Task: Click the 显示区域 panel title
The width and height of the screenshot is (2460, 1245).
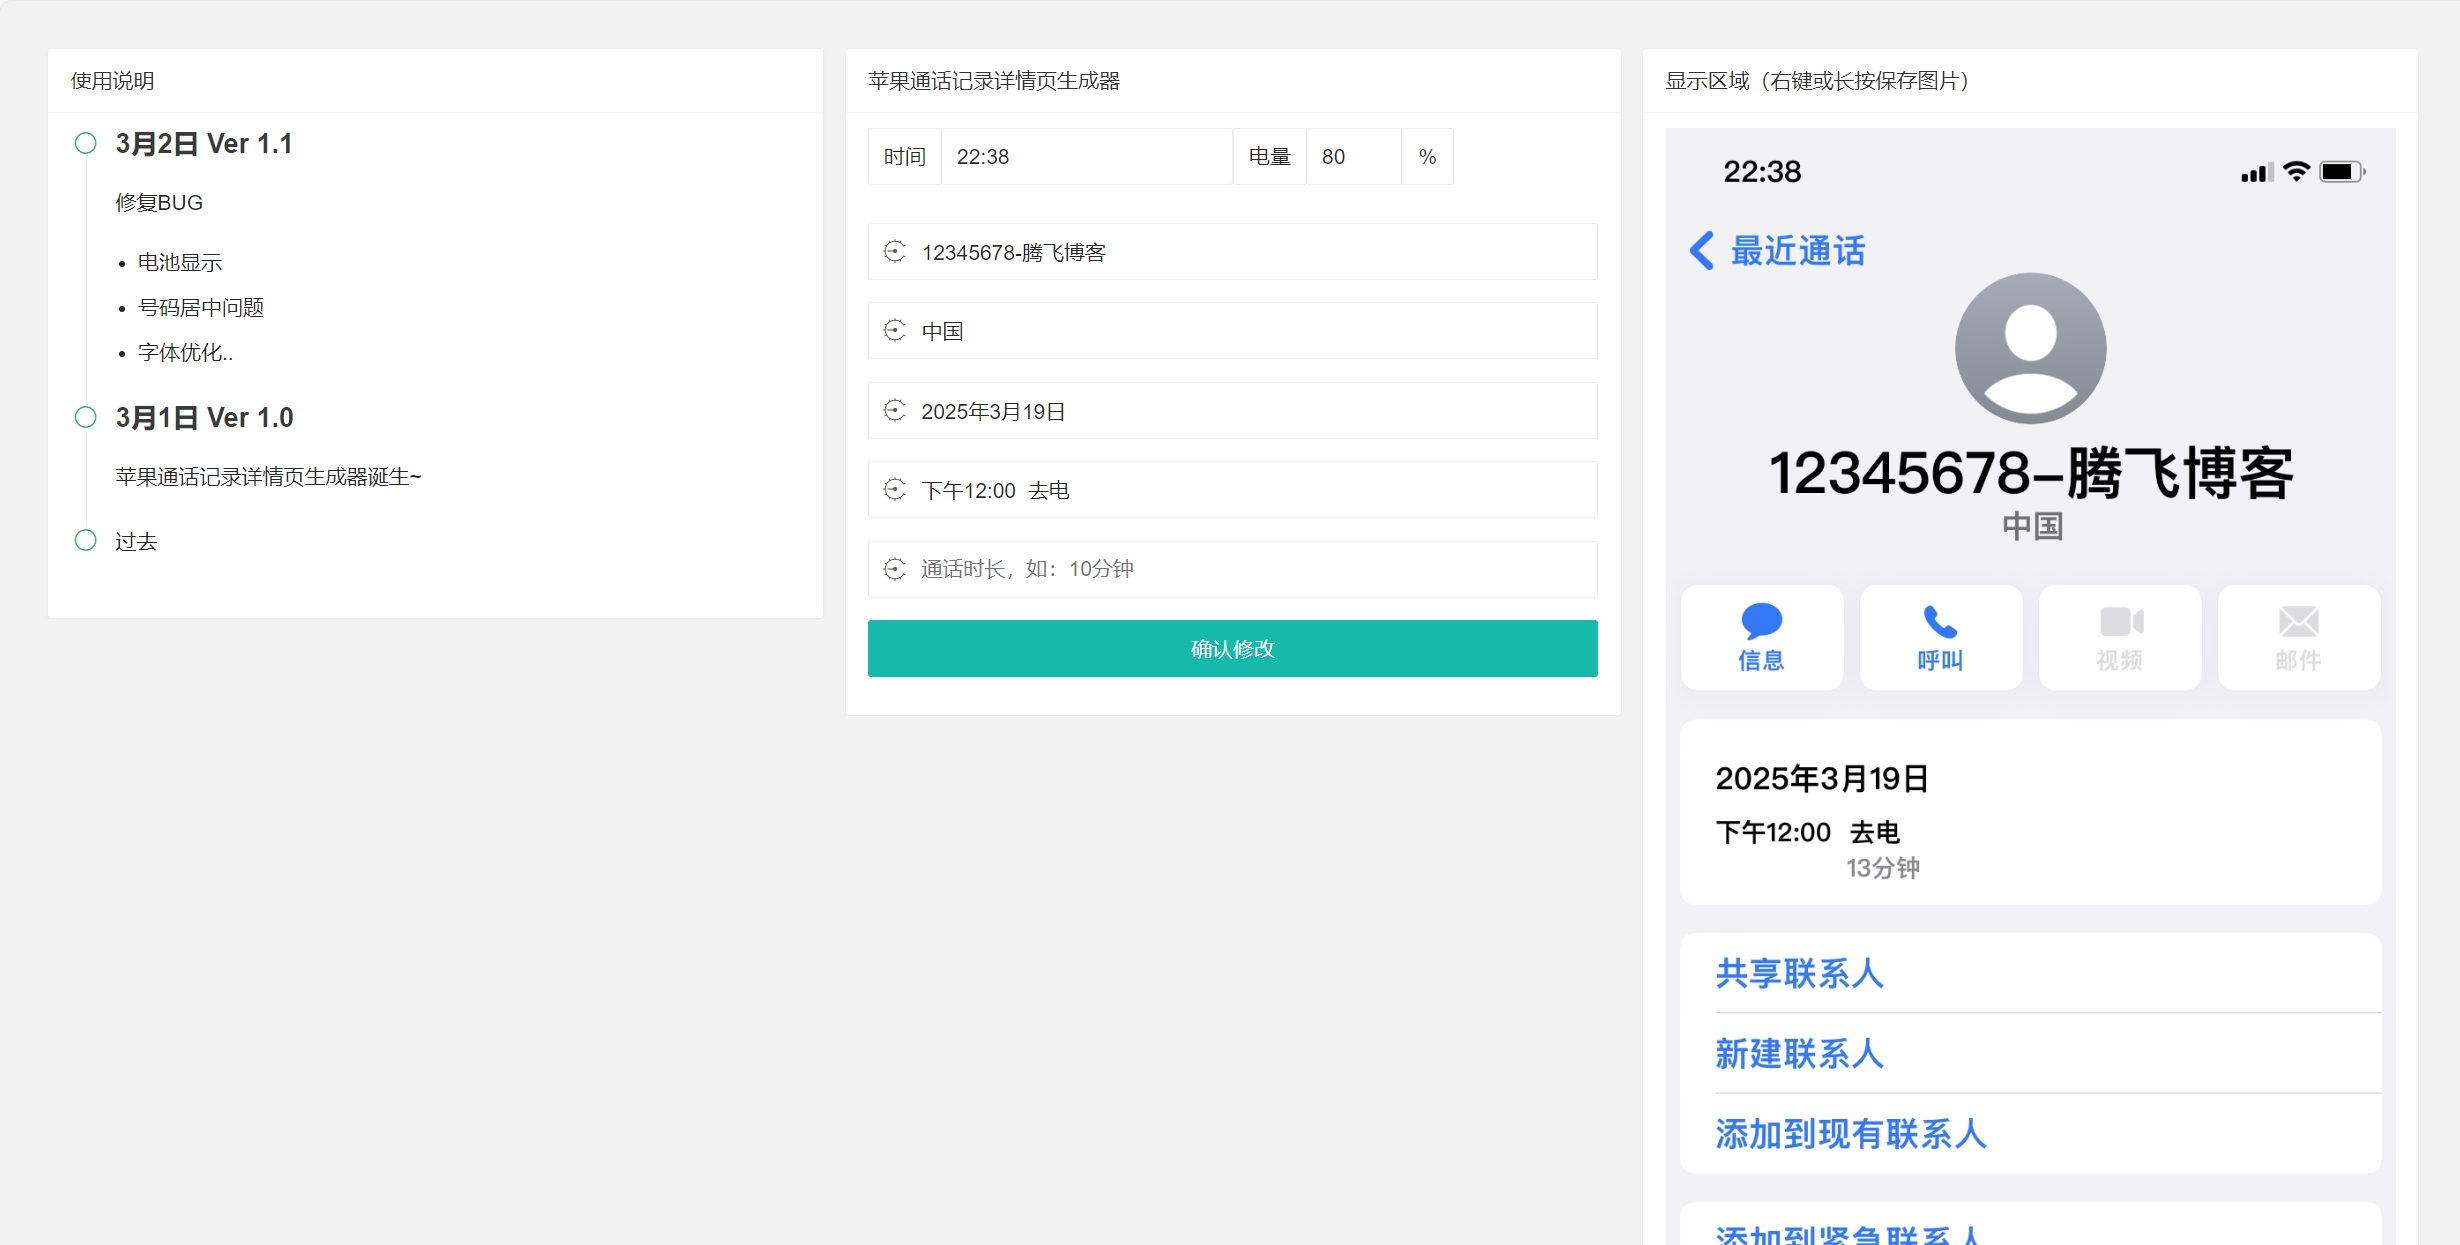Action: click(x=1818, y=81)
